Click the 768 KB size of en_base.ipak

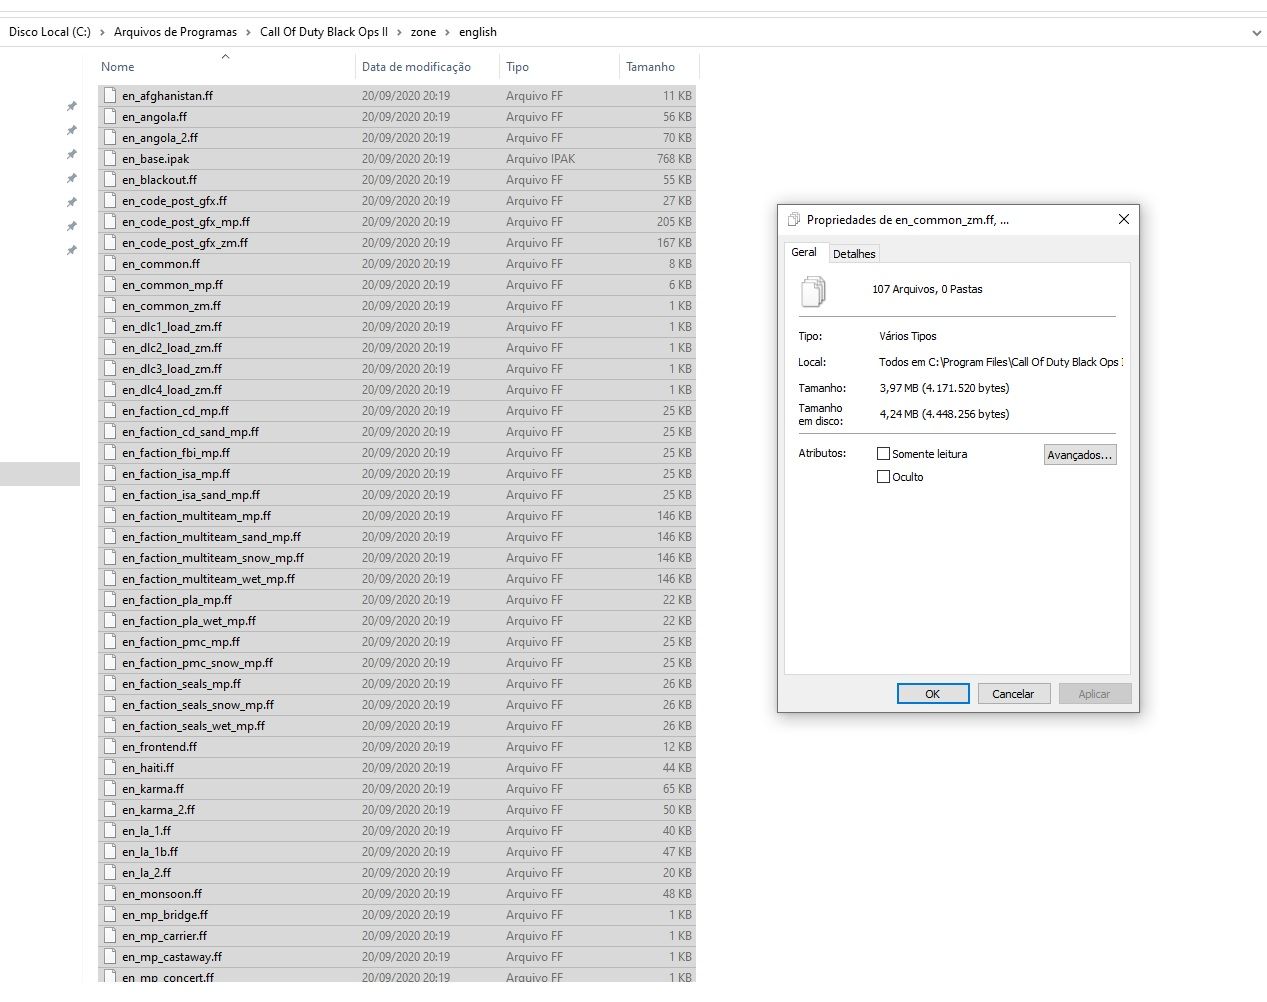[x=674, y=159]
